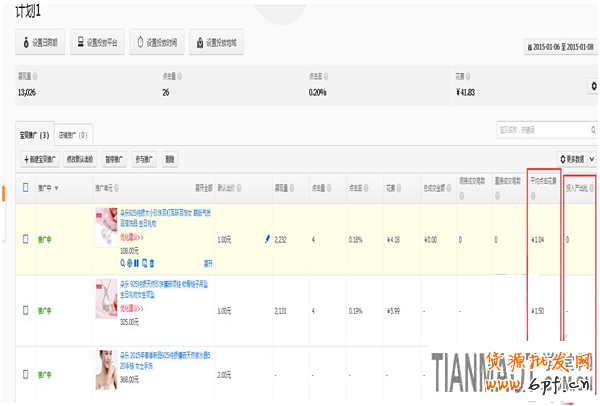The width and height of the screenshot is (600, 406).
Task: Click the first product's necklace thumbnail
Action: pyautogui.click(x=106, y=227)
